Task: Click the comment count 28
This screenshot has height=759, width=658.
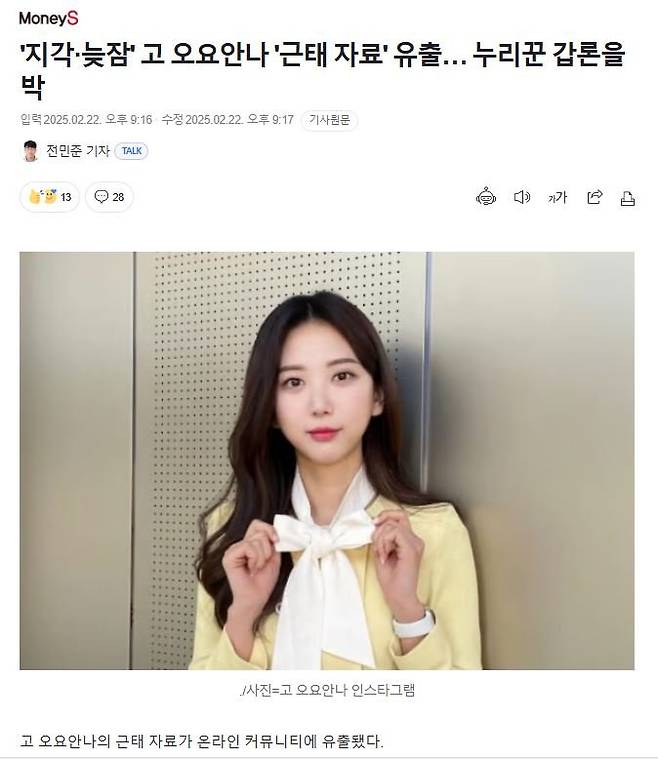Action: tap(118, 197)
